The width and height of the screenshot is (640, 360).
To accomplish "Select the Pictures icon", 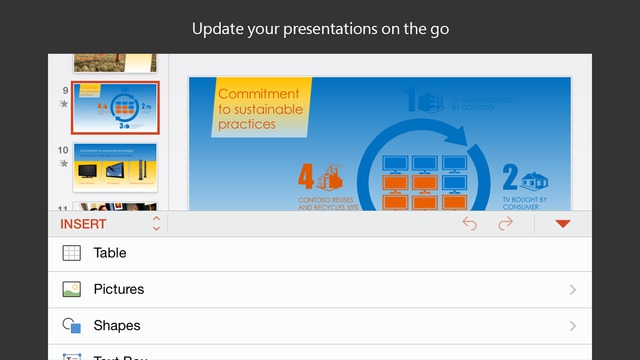I will click(x=71, y=289).
